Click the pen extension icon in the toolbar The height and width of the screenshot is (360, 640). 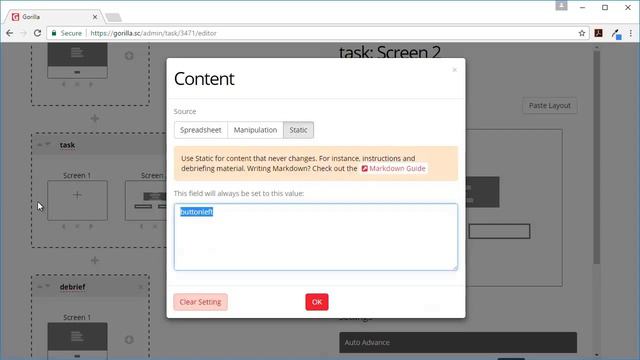coord(616,33)
